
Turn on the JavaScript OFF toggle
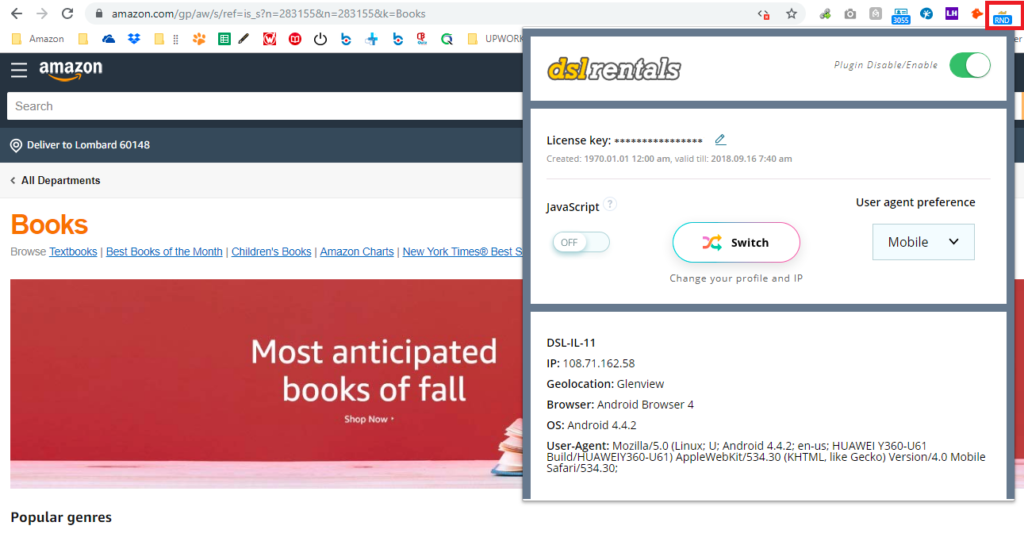point(581,242)
